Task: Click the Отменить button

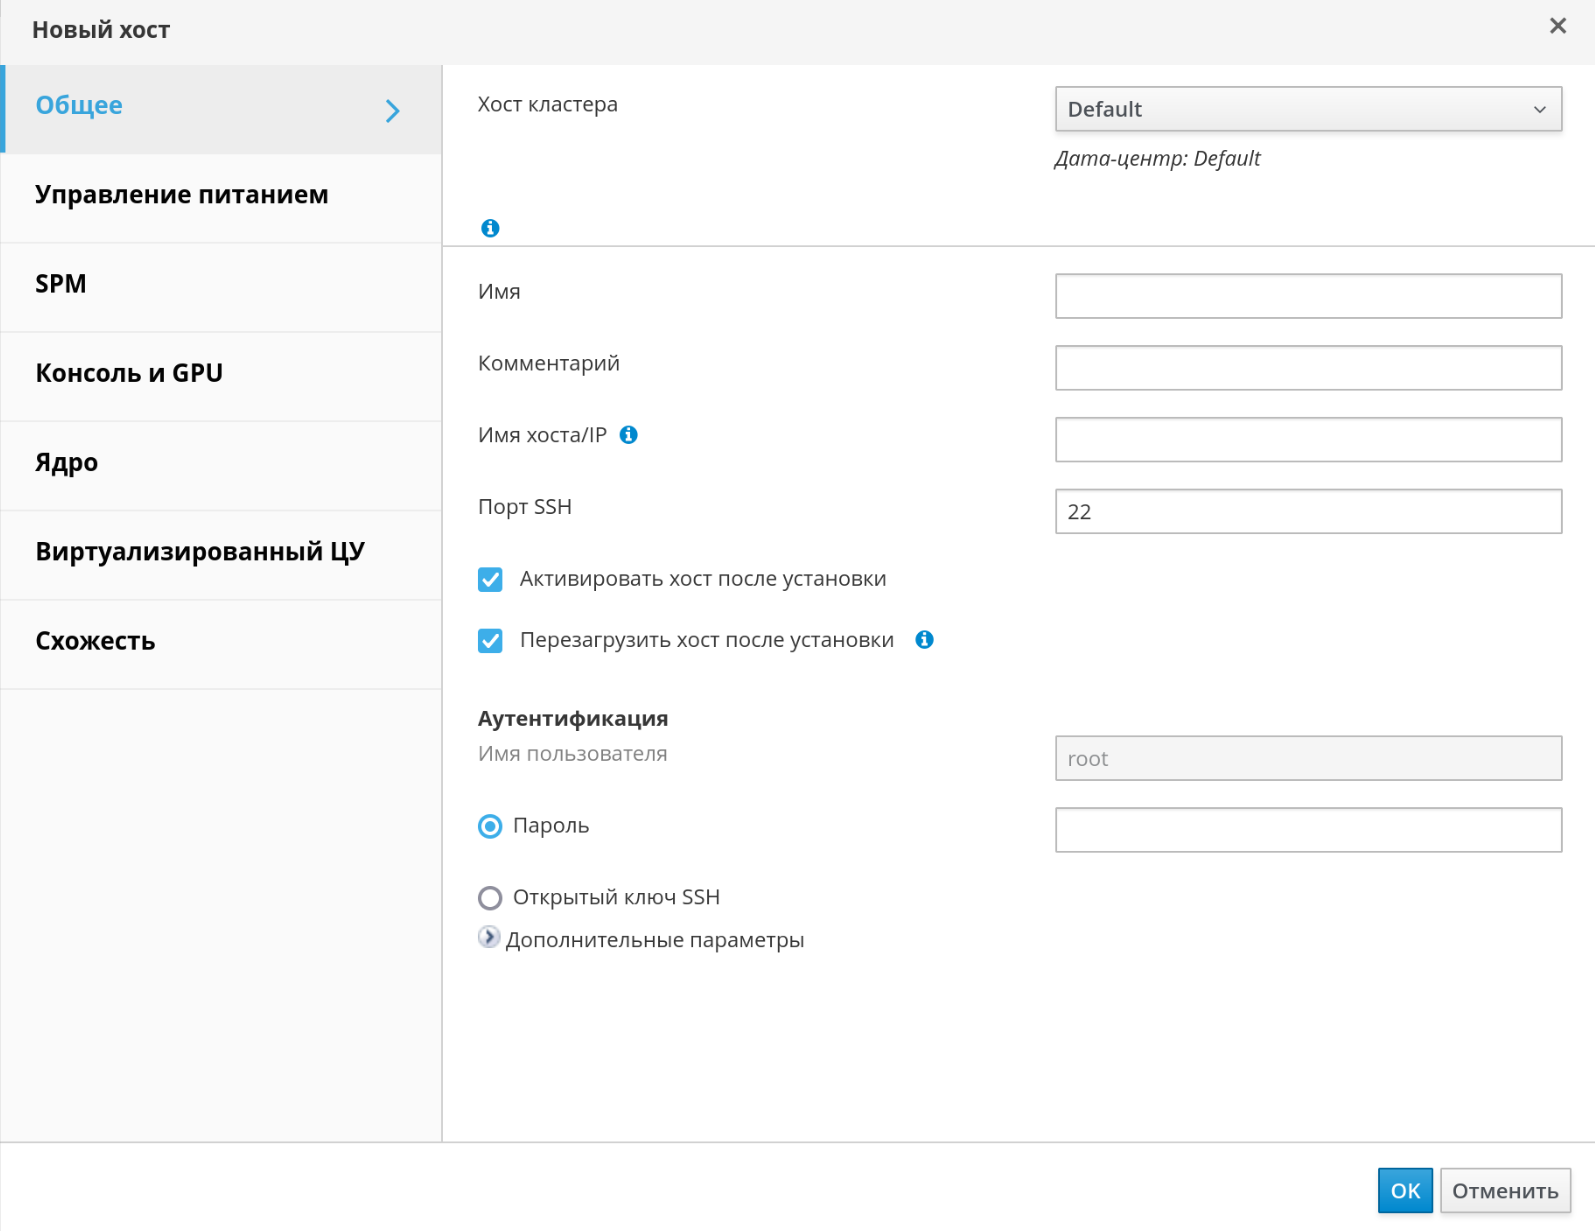Action: (1504, 1190)
